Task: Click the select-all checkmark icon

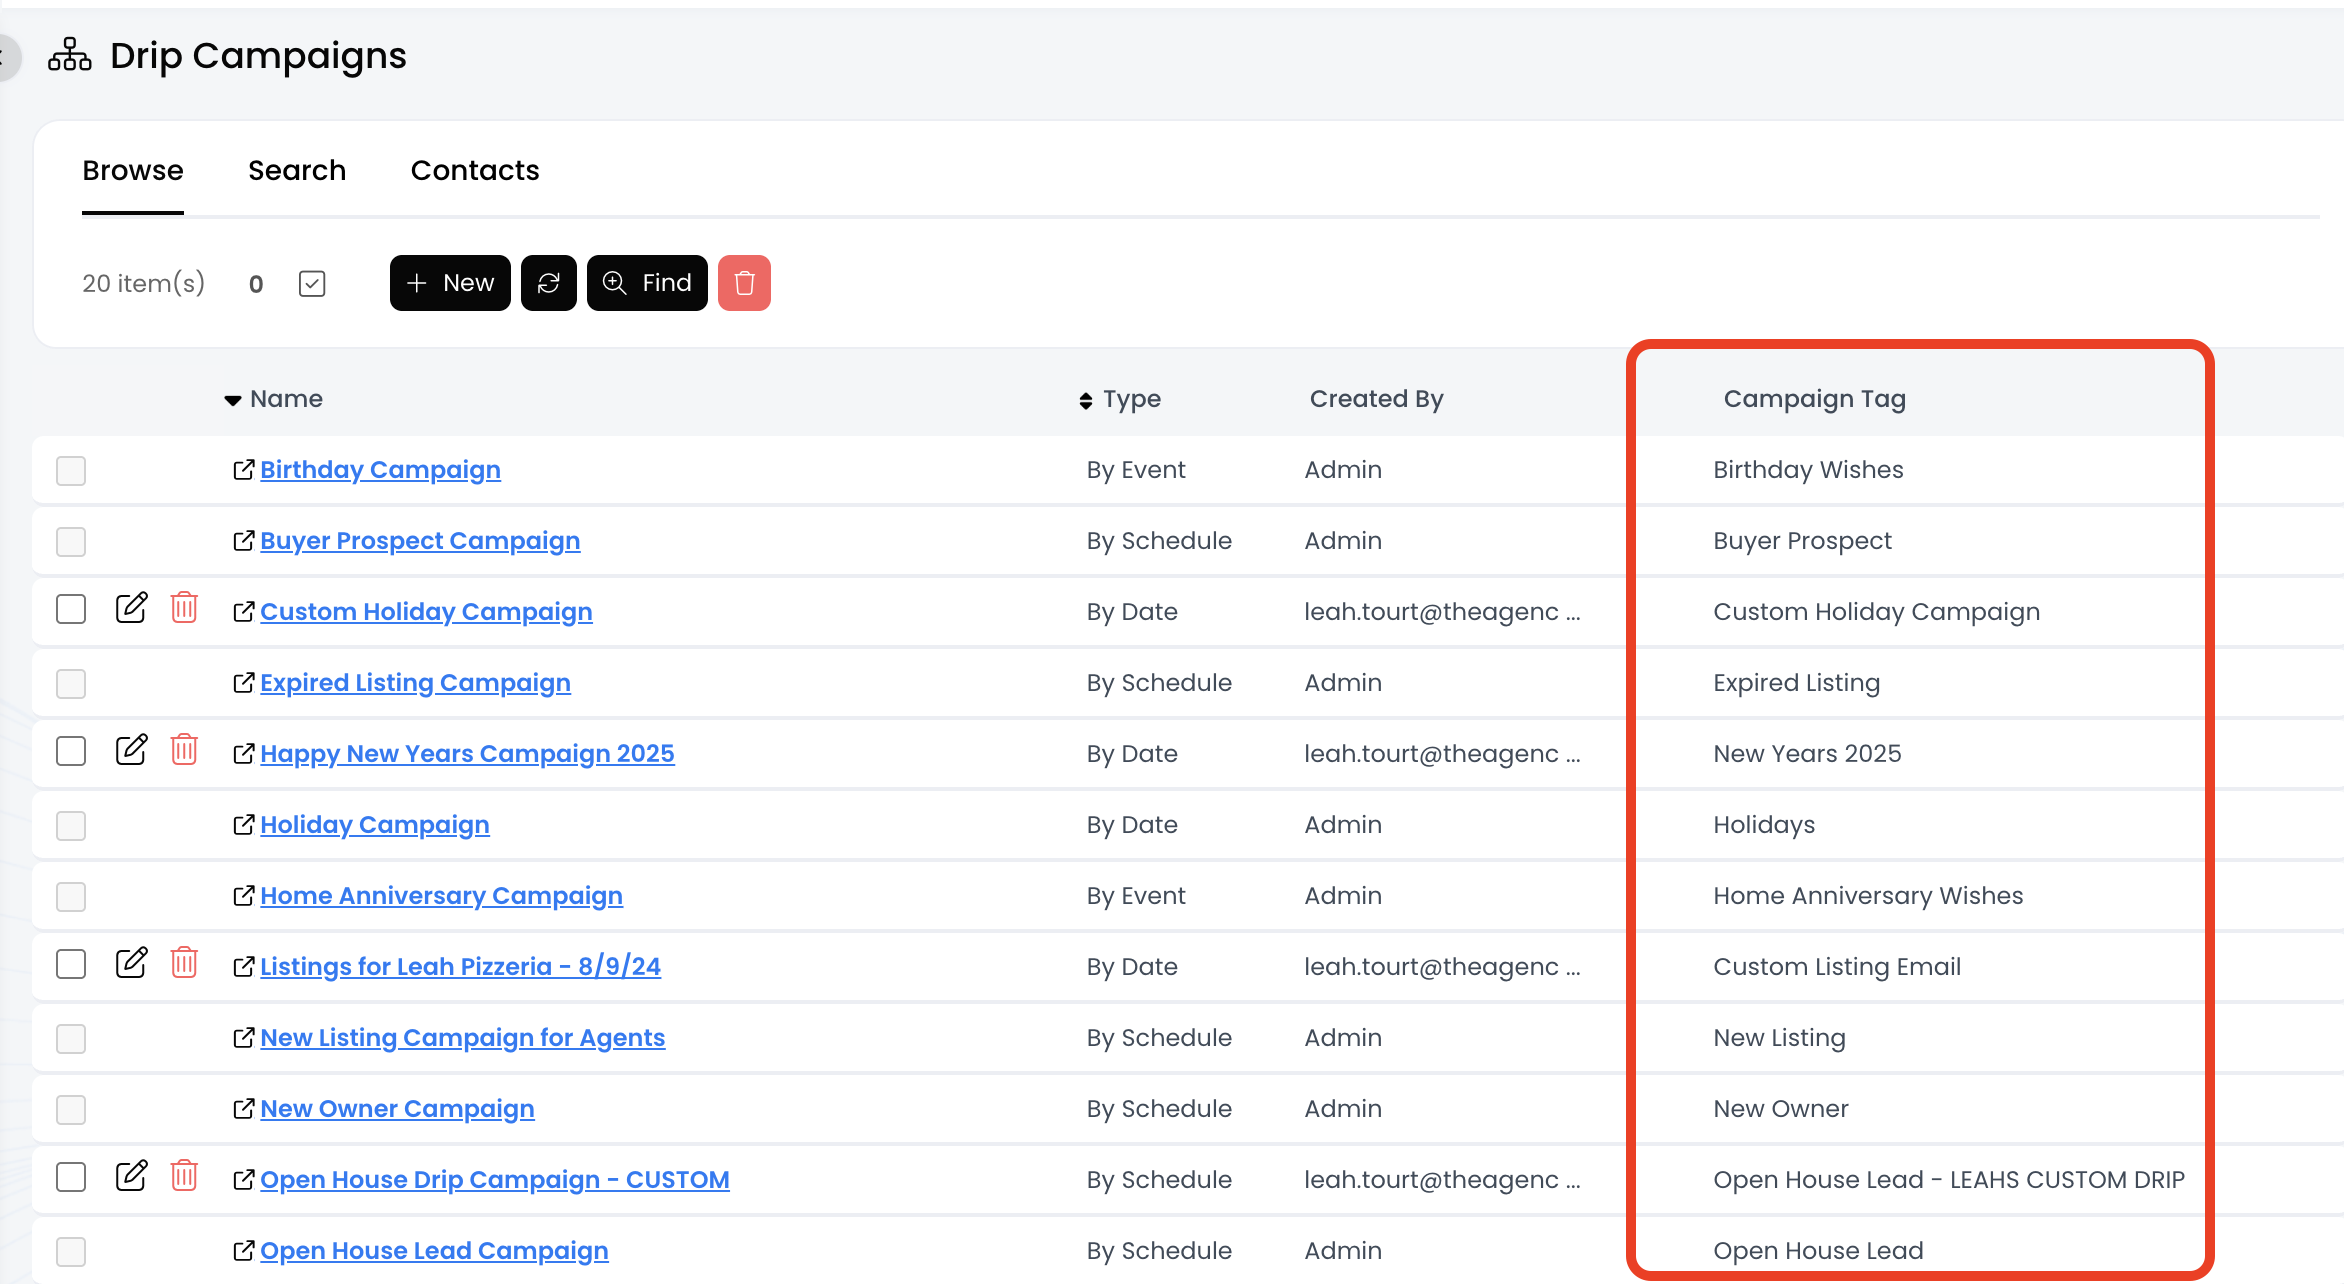Action: 312,284
